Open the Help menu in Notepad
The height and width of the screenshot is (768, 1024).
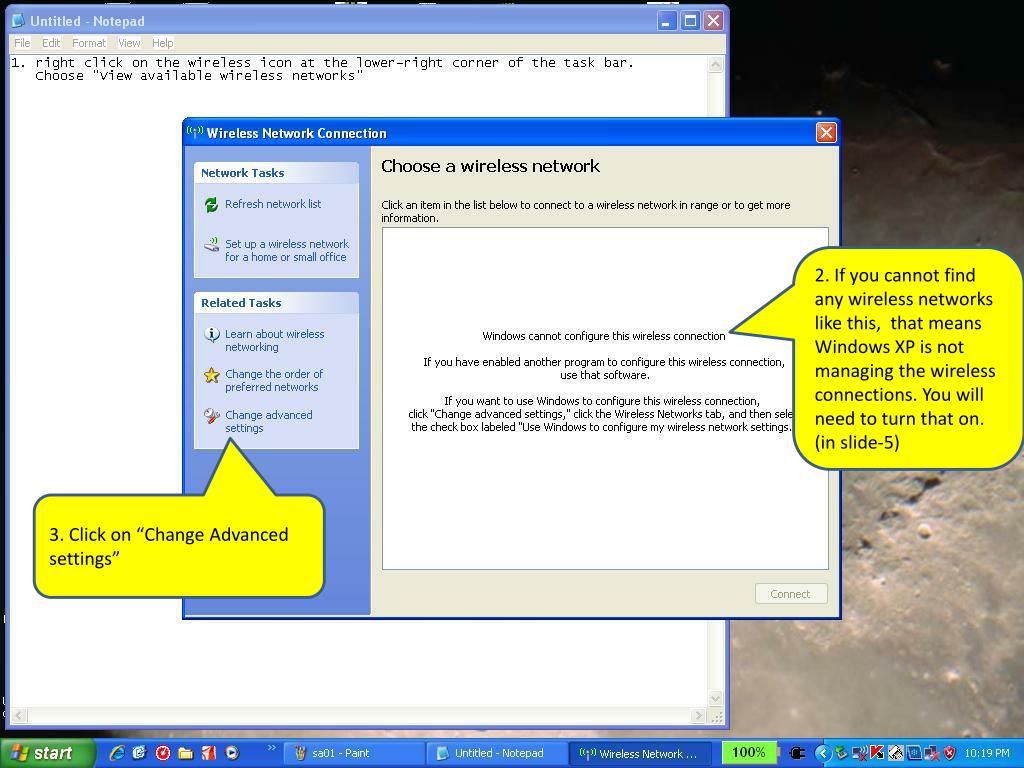(163, 43)
